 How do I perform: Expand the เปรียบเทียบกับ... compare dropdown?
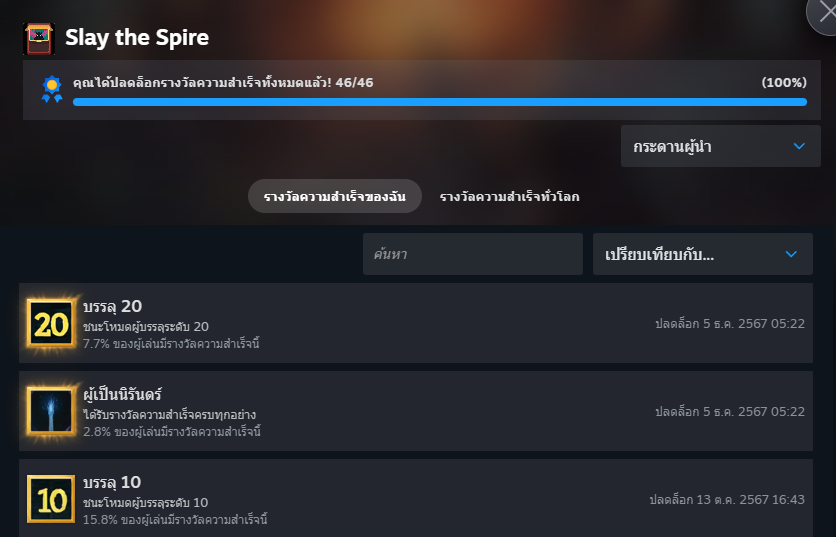tap(703, 254)
